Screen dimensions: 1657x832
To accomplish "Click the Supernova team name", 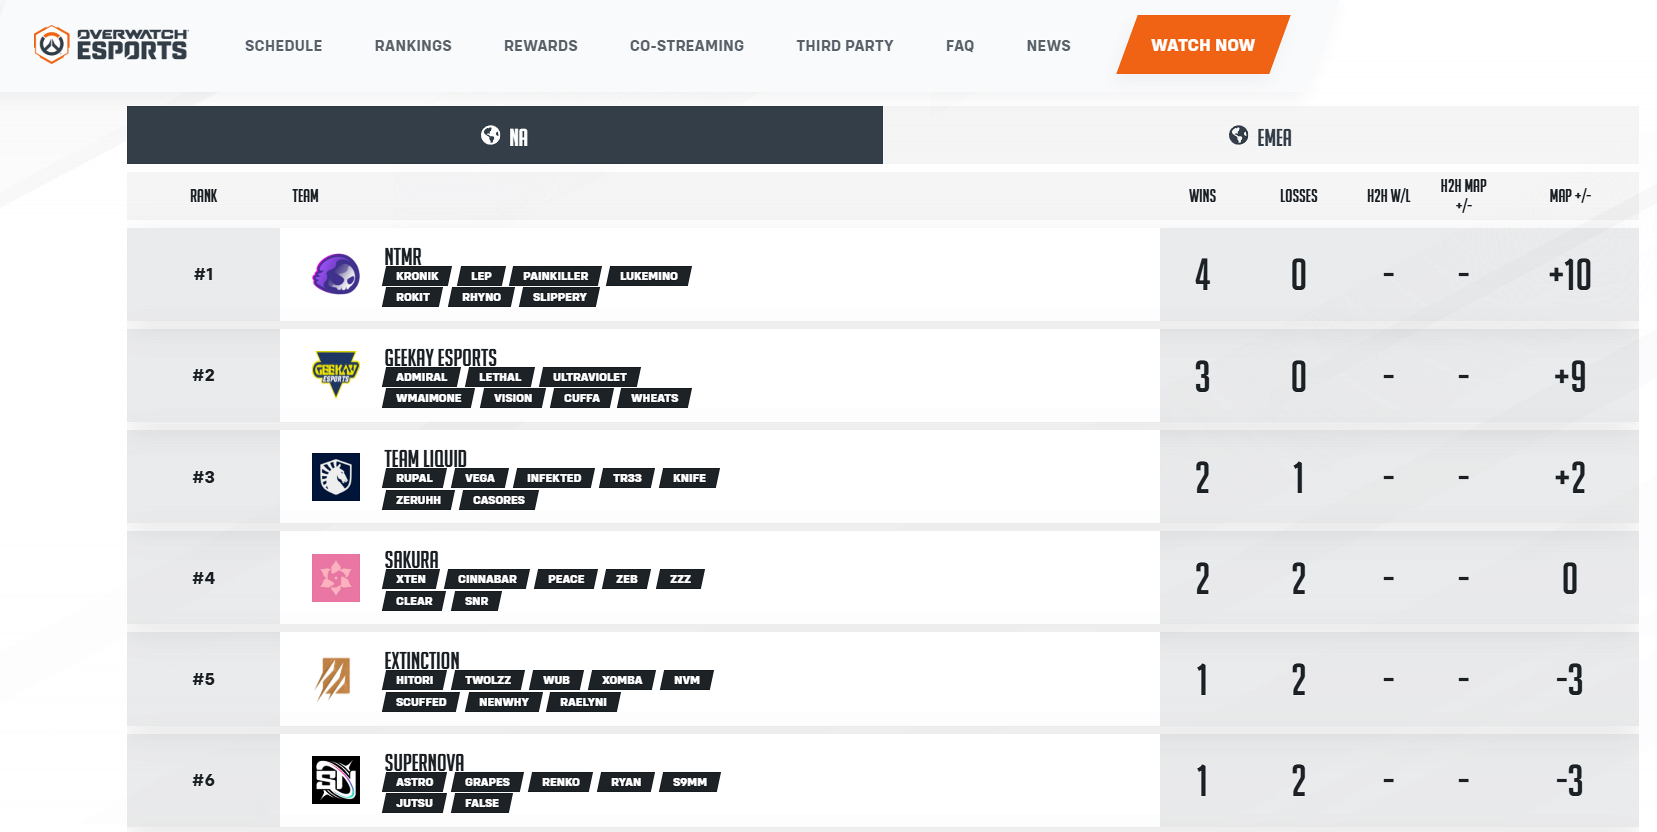I will point(424,763).
